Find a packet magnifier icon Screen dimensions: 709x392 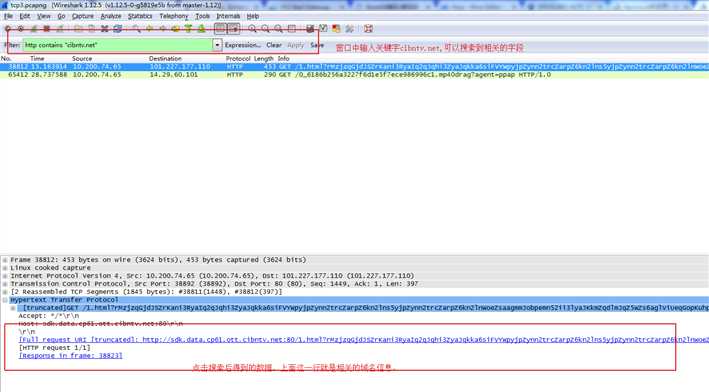(x=136, y=28)
